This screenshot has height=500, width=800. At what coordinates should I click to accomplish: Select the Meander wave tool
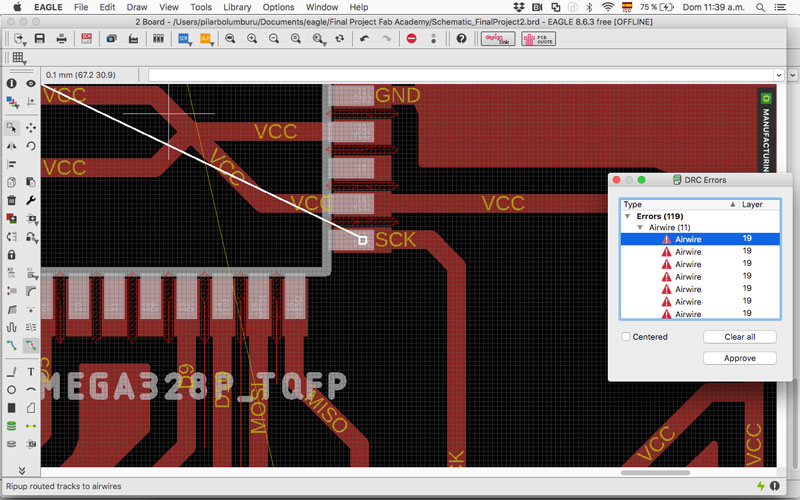11,327
